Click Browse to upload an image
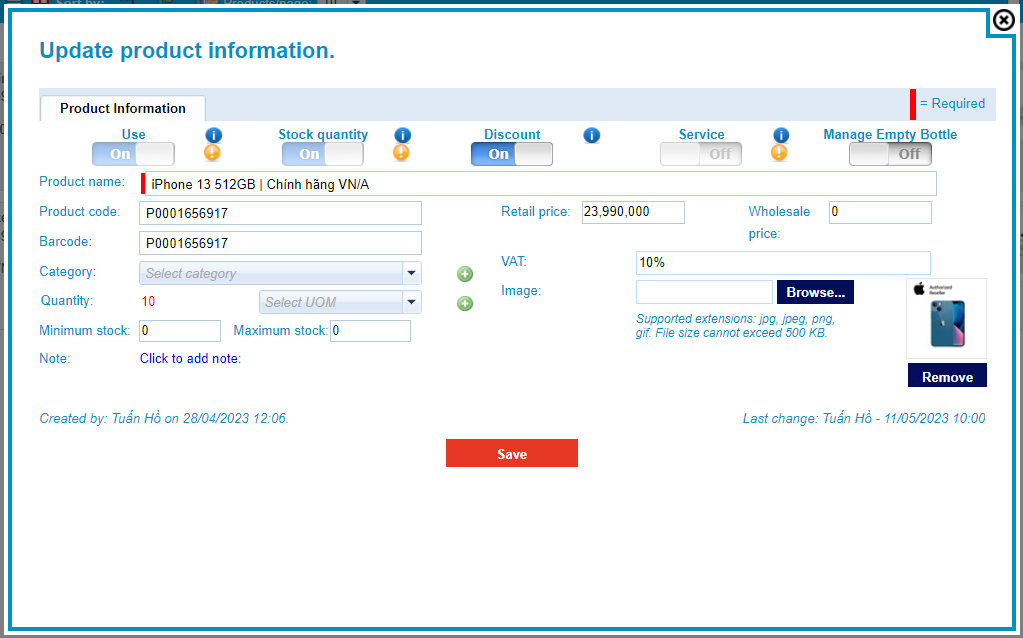The width and height of the screenshot is (1023, 638). 815,292
